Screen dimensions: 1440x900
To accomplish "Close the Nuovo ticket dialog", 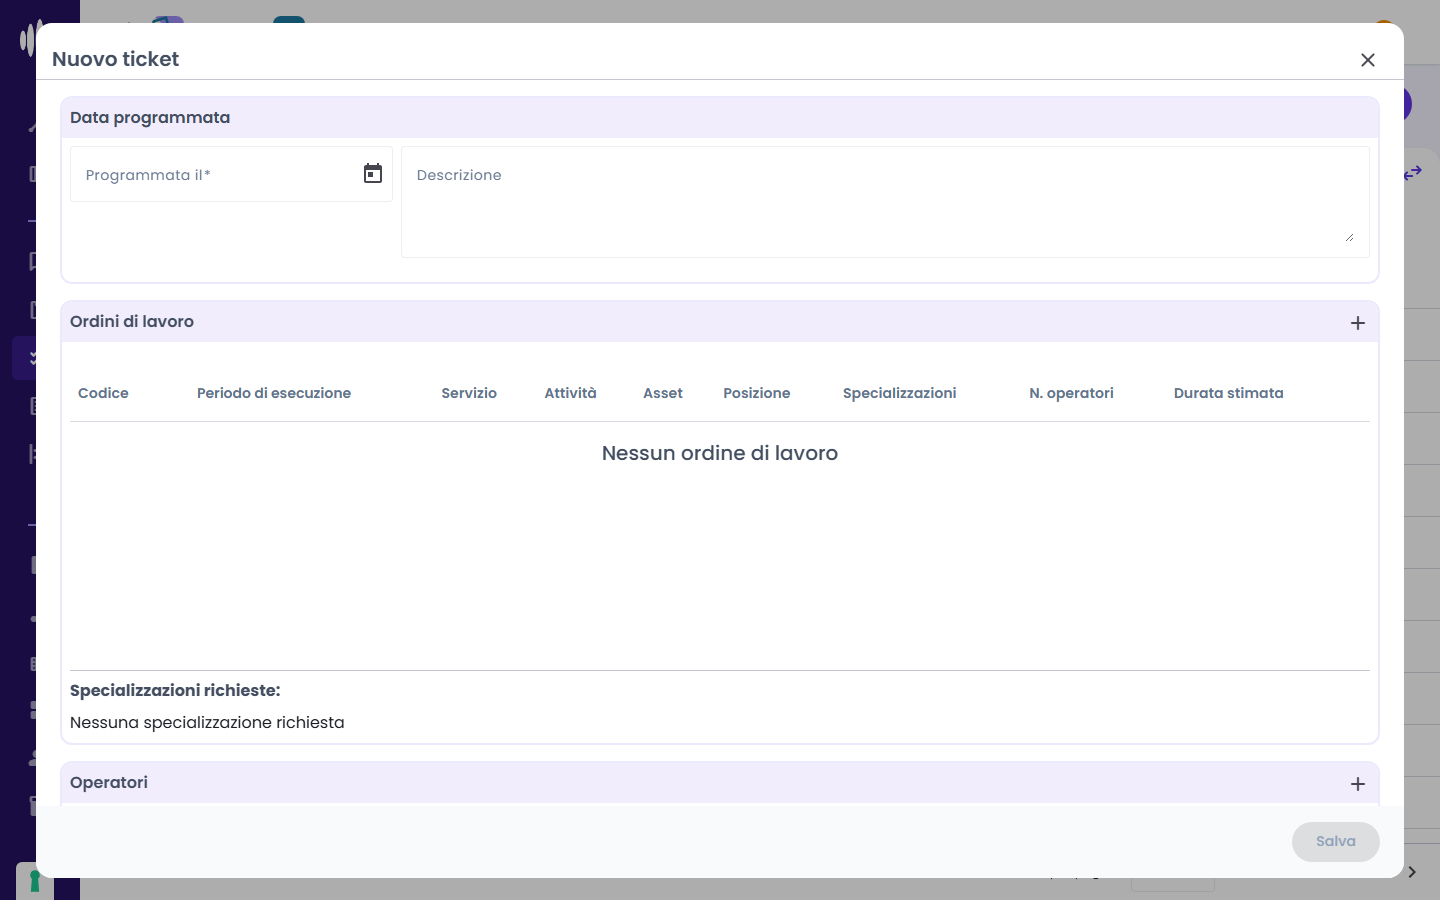I will (1368, 60).
